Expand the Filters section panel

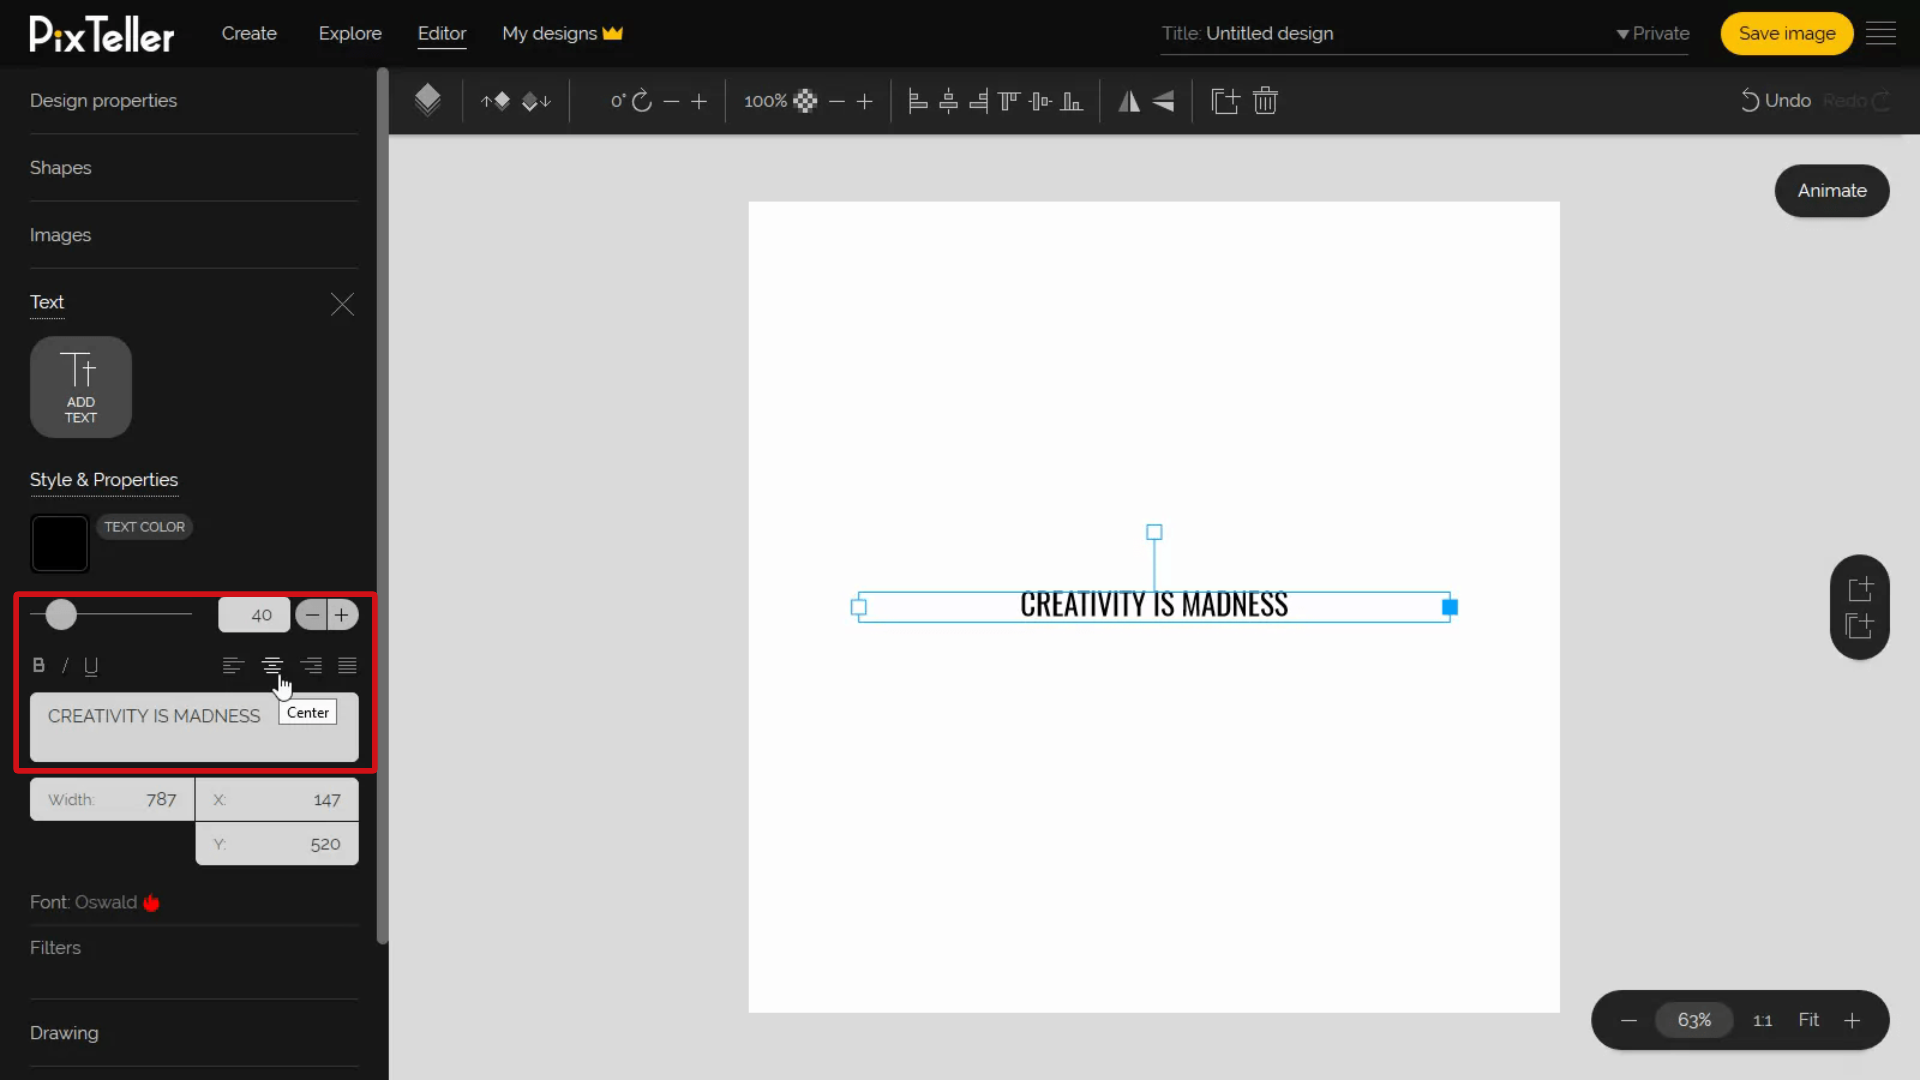[55, 947]
